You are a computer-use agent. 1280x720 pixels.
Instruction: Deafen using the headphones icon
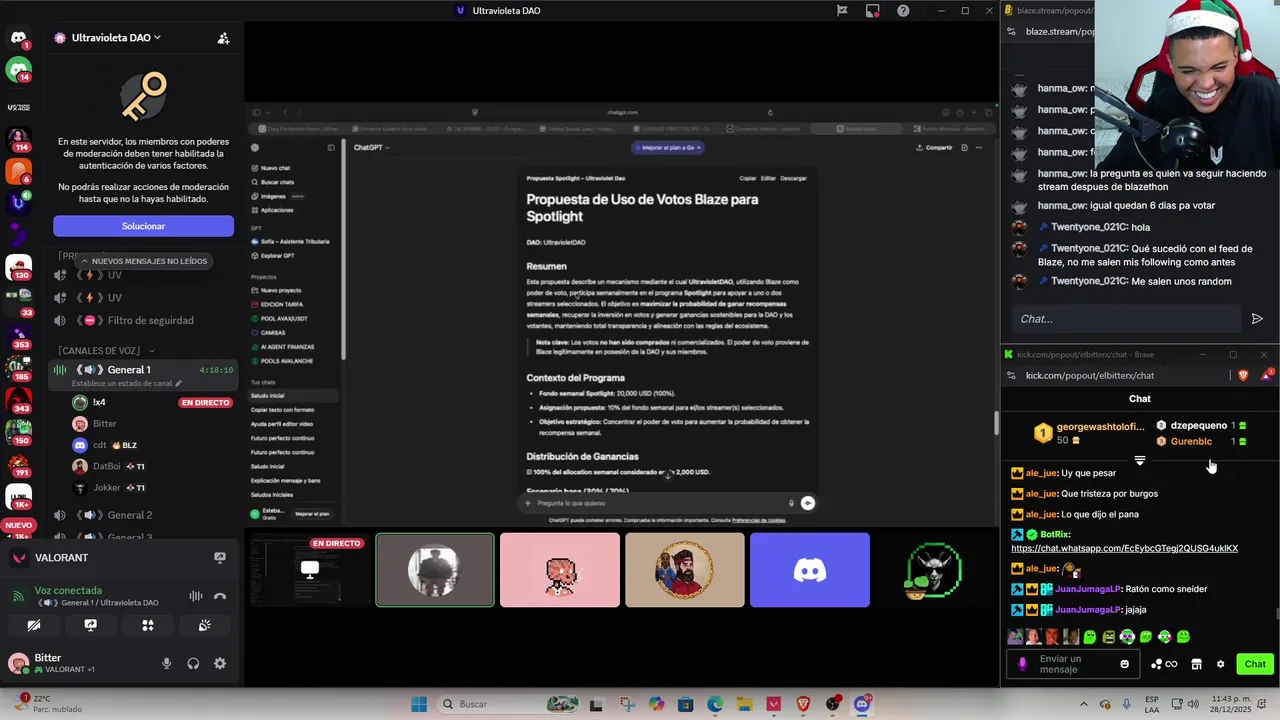pos(193,663)
